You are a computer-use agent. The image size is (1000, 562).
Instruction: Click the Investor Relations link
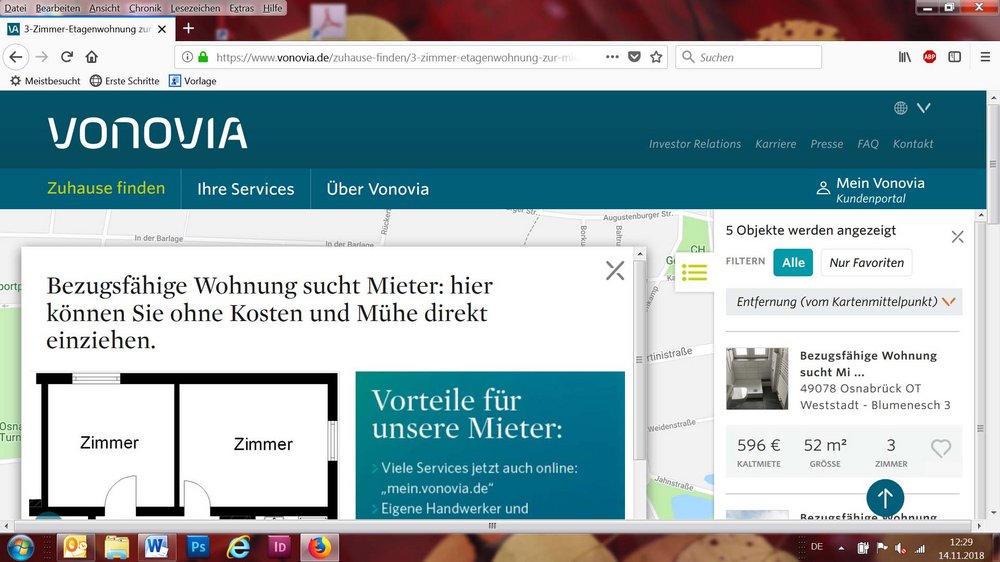(695, 144)
